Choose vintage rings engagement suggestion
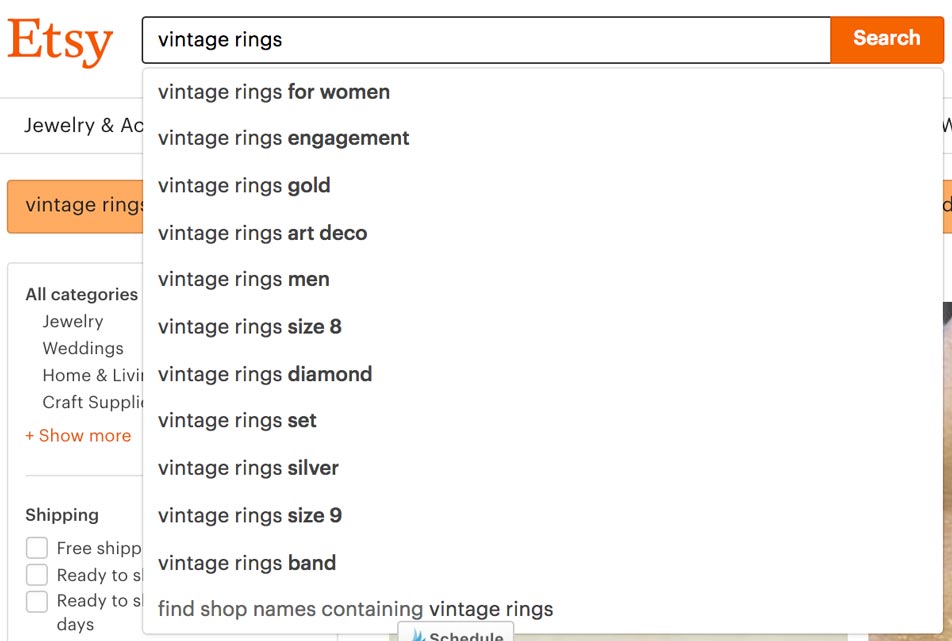952x641 pixels. 542,138
